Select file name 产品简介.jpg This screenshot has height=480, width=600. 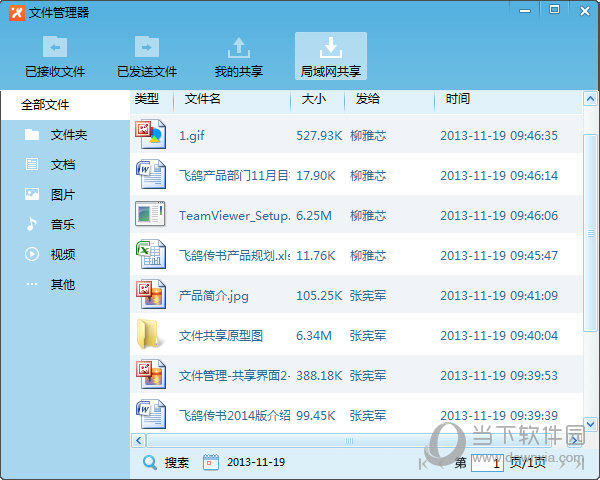pos(214,296)
